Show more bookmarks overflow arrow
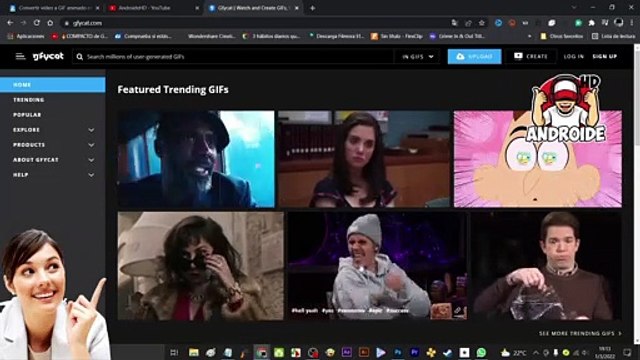This screenshot has width=640, height=360. (529, 36)
